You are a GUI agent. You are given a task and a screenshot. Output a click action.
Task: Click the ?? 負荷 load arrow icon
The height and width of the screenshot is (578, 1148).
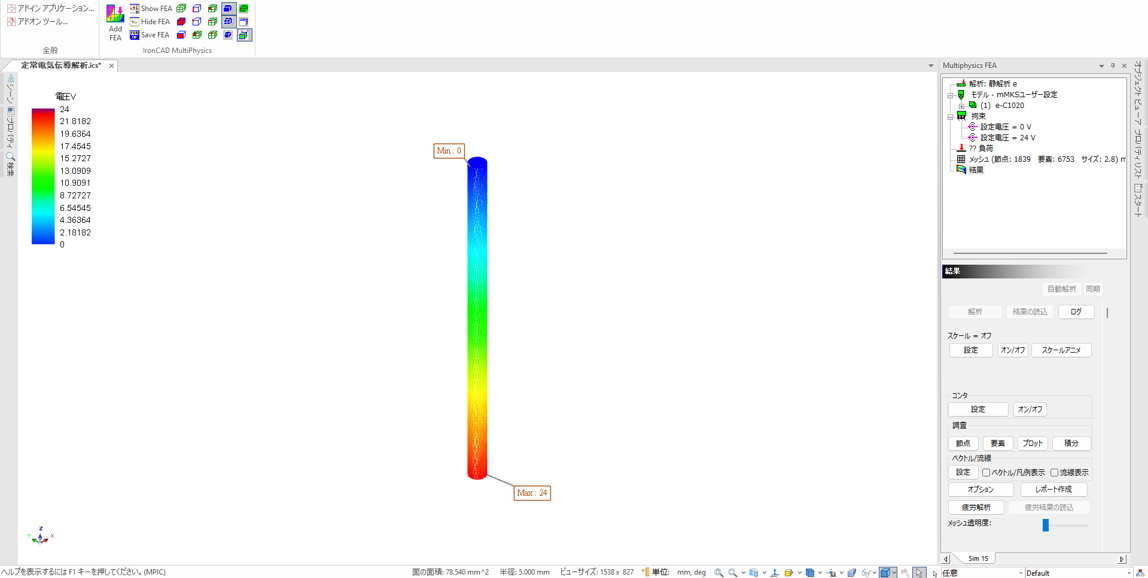coord(962,148)
